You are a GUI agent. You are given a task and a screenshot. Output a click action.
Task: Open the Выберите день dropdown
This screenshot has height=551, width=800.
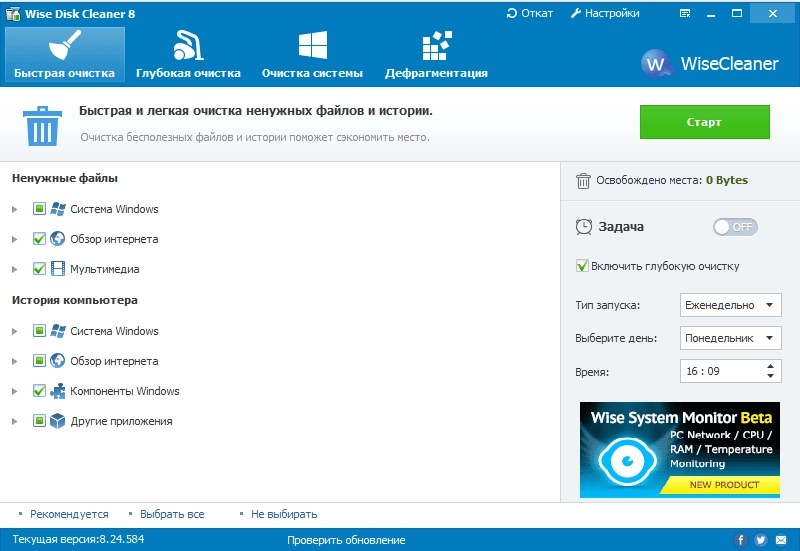731,338
